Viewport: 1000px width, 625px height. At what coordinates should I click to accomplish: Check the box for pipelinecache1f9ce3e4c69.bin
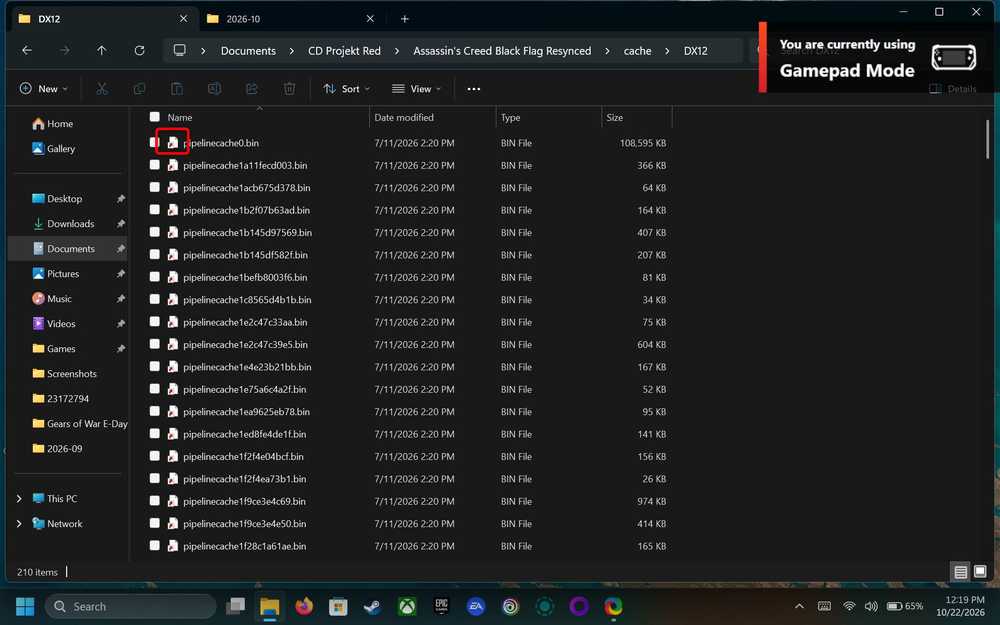point(154,501)
